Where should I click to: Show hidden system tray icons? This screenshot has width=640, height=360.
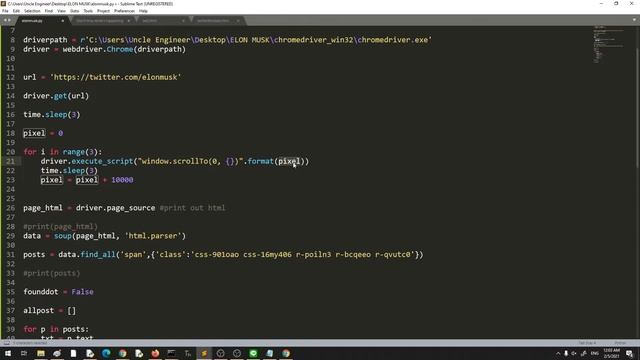point(558,353)
